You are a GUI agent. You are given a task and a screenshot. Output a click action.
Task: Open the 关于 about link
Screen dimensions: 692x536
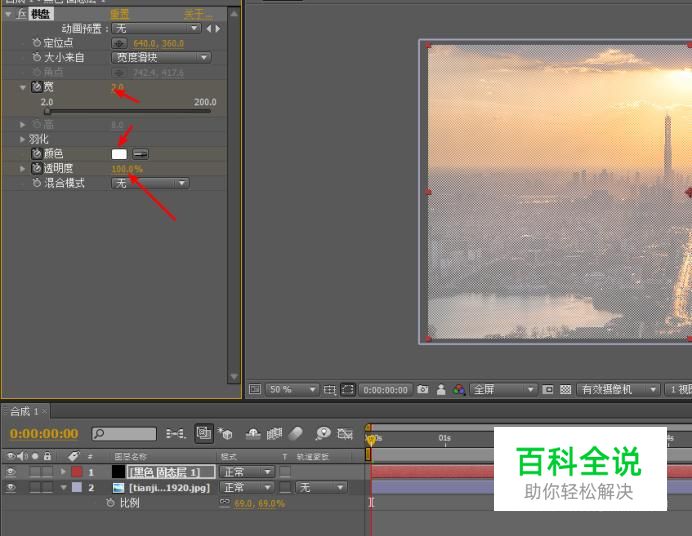[198, 14]
